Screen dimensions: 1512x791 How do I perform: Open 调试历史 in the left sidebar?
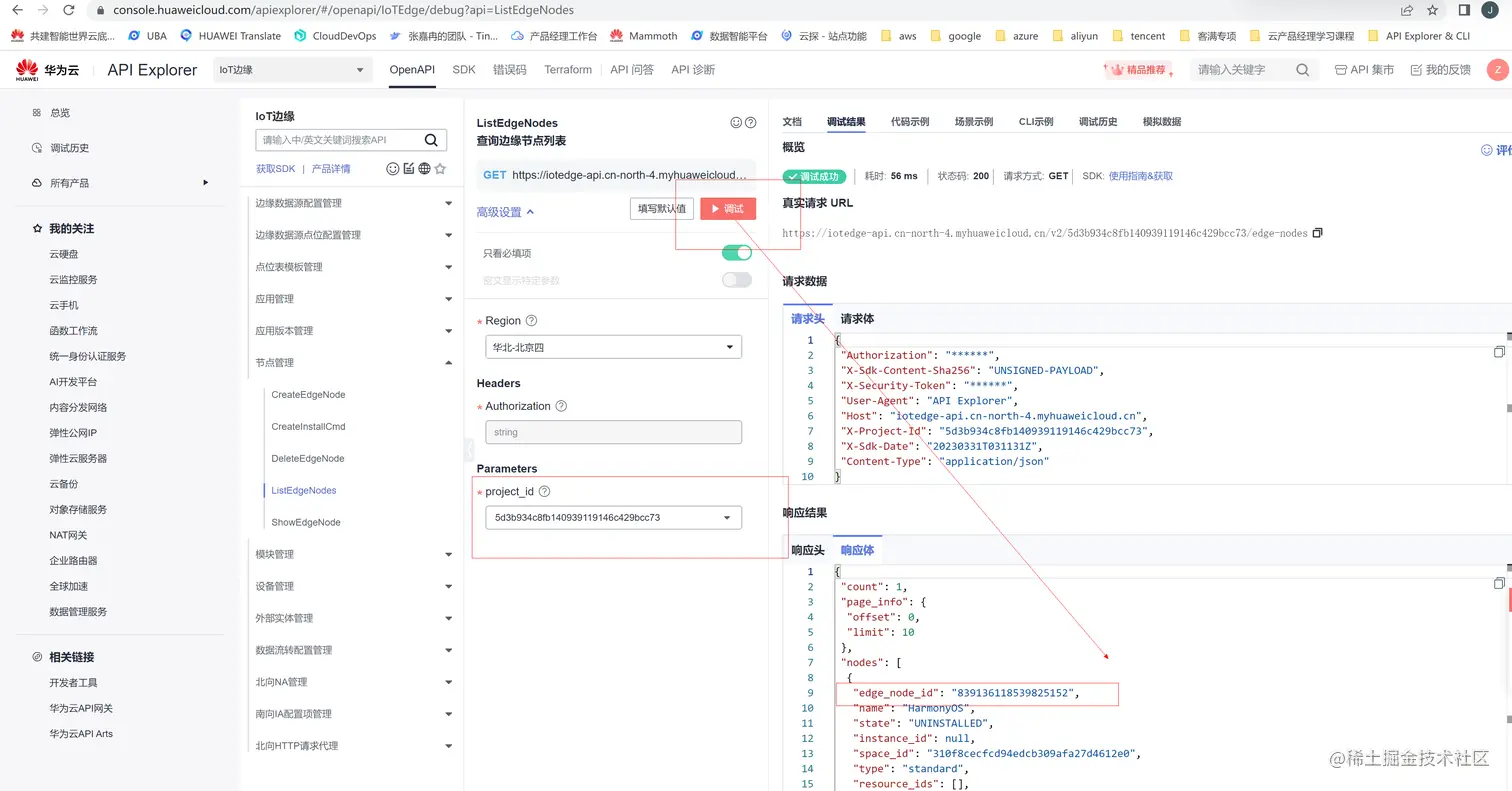(70, 148)
